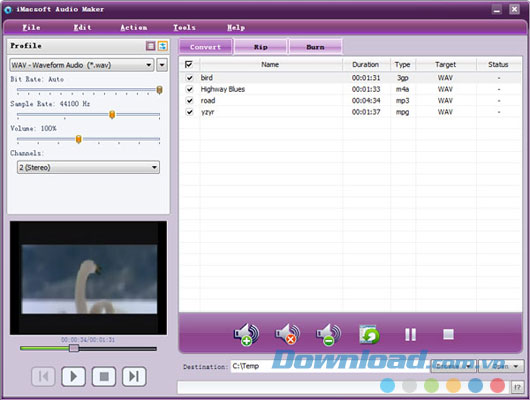
Task: Open the File menu
Action: (x=31, y=28)
